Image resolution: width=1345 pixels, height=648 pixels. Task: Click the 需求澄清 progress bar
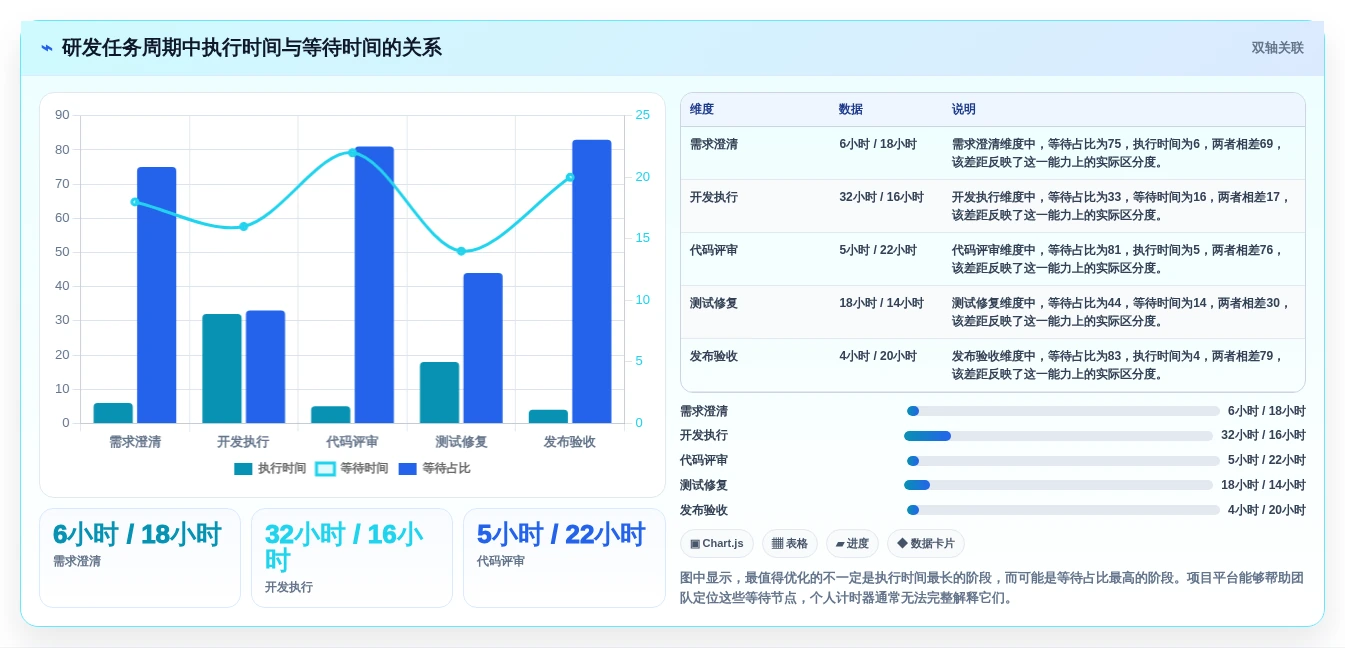click(1063, 411)
